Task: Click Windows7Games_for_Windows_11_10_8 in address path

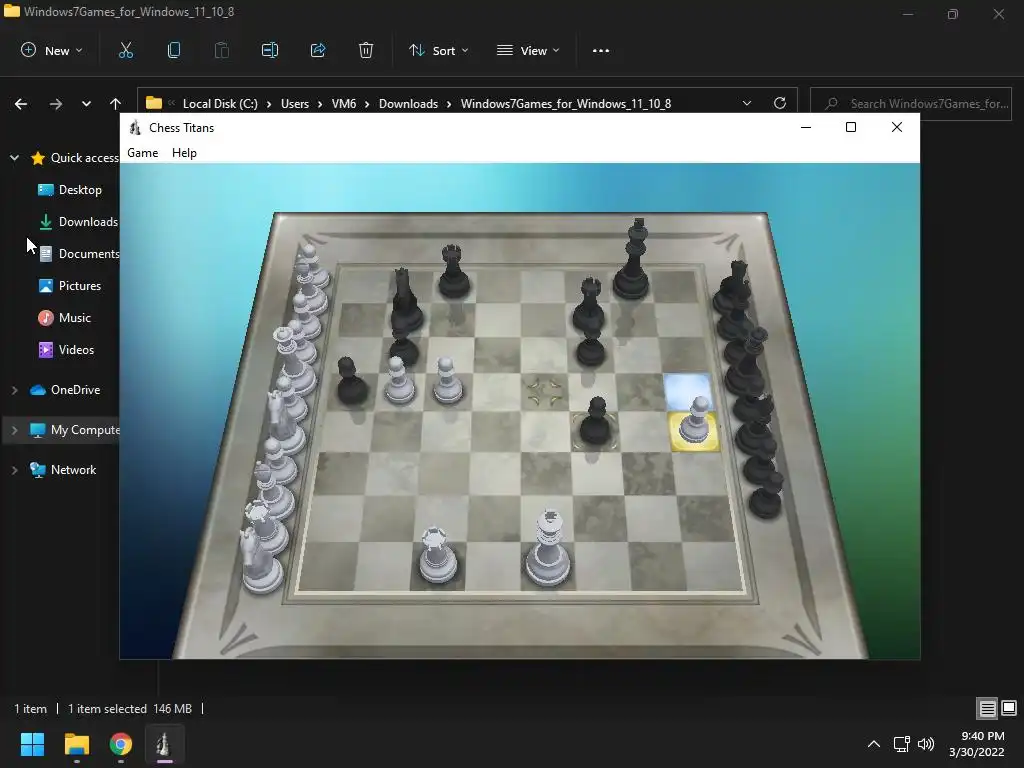Action: point(566,103)
